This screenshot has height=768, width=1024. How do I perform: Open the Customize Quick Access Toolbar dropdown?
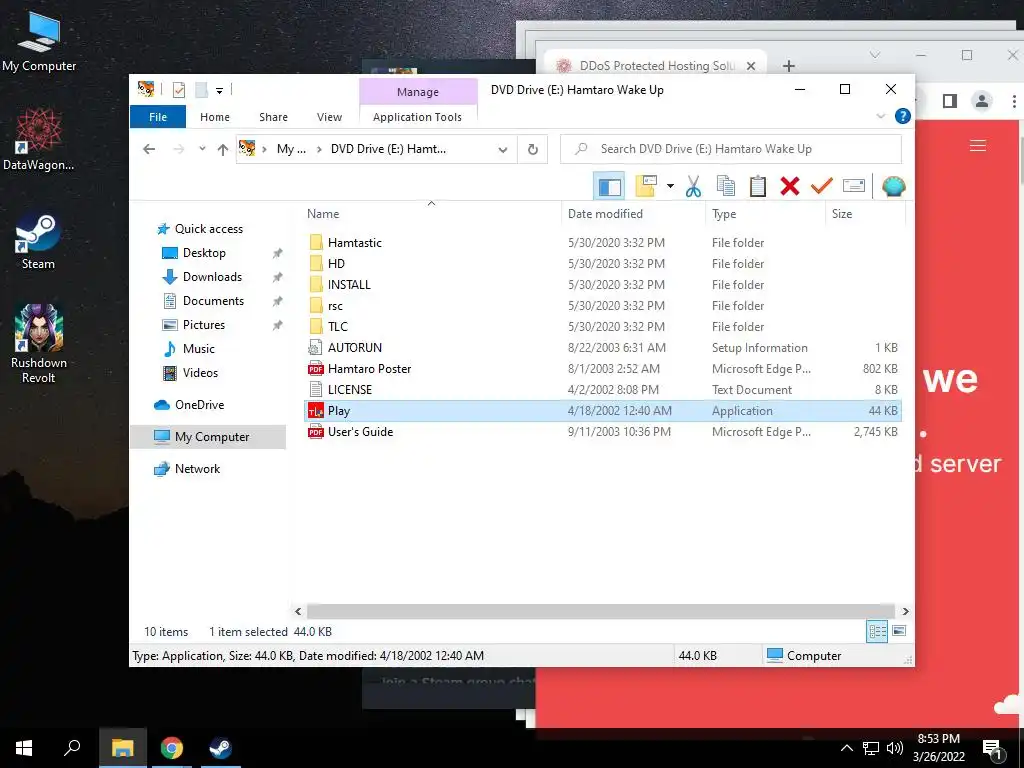pyautogui.click(x=219, y=91)
